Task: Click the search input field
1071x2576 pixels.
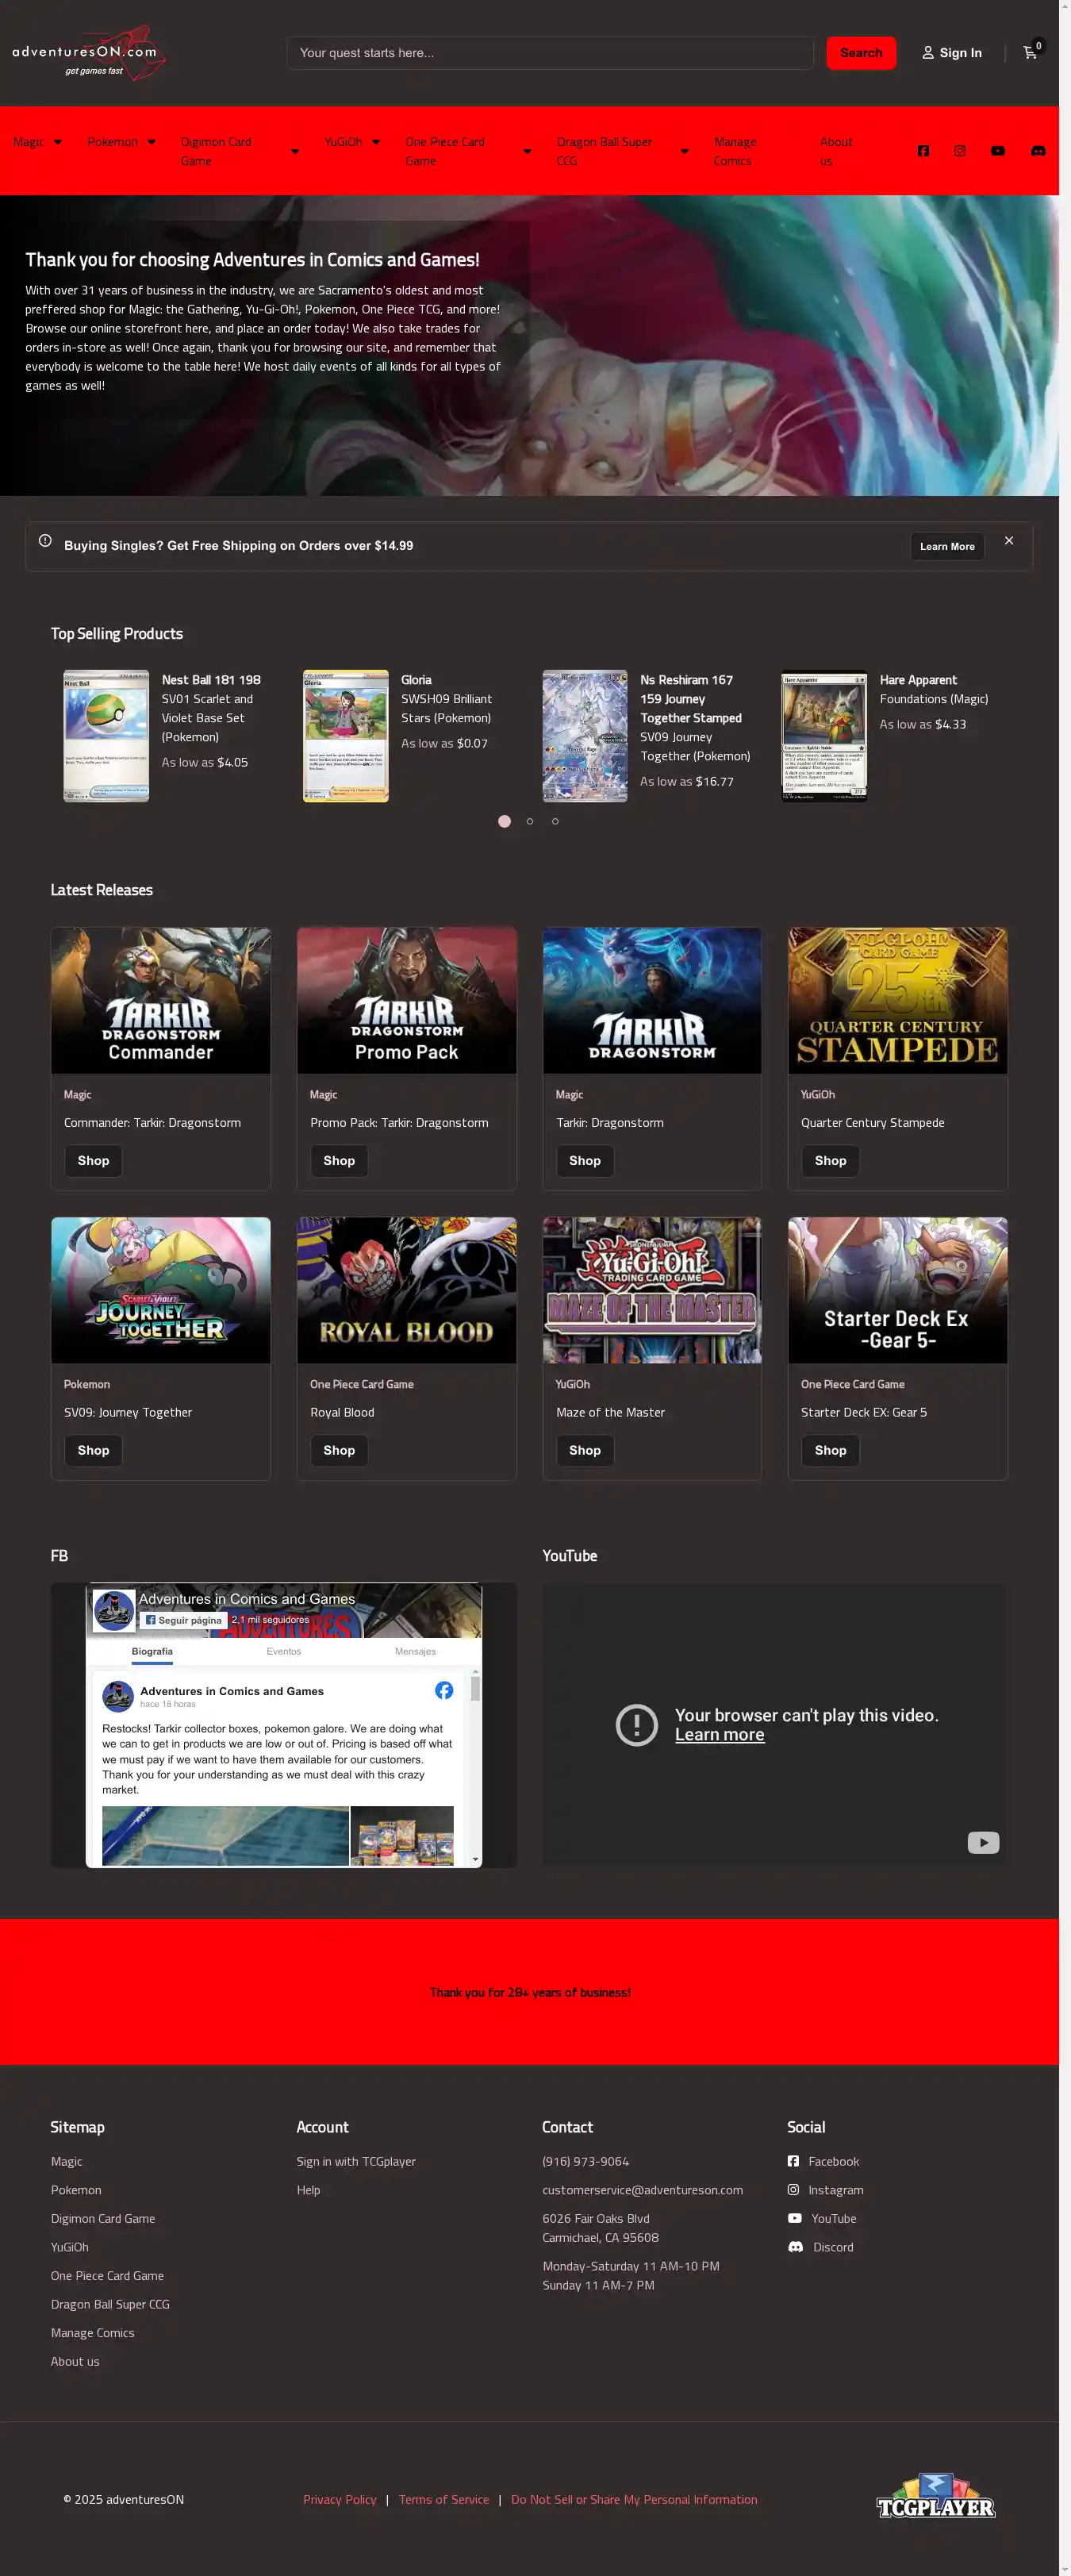Action: click(550, 53)
